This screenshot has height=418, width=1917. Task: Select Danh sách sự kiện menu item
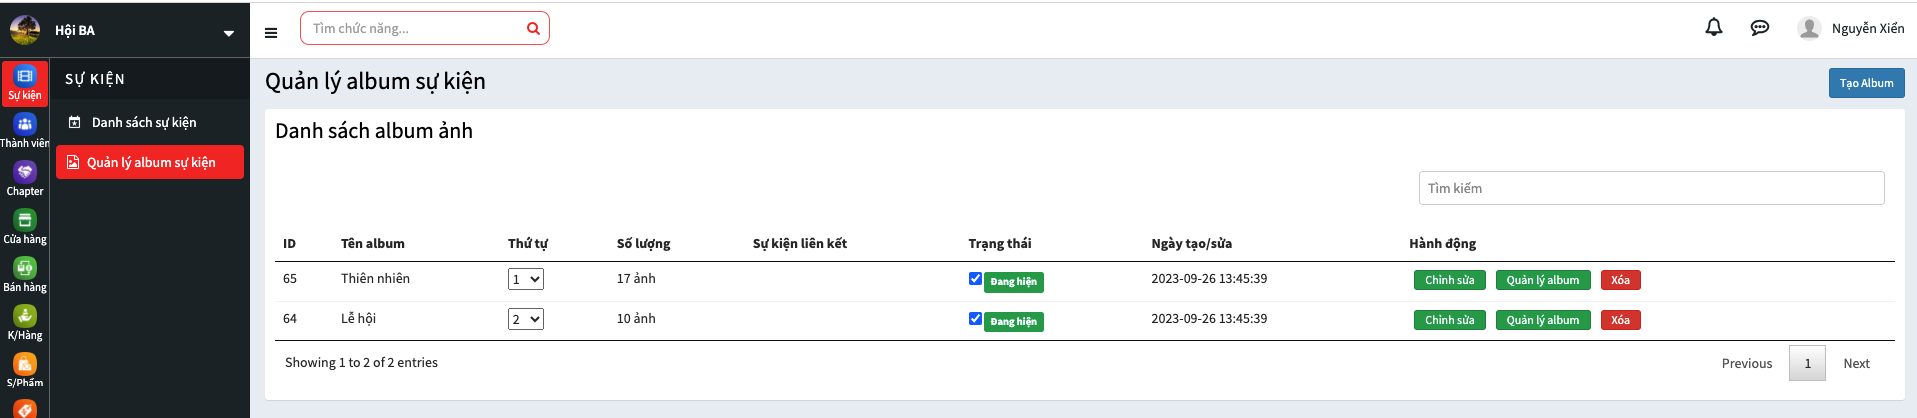pos(144,123)
